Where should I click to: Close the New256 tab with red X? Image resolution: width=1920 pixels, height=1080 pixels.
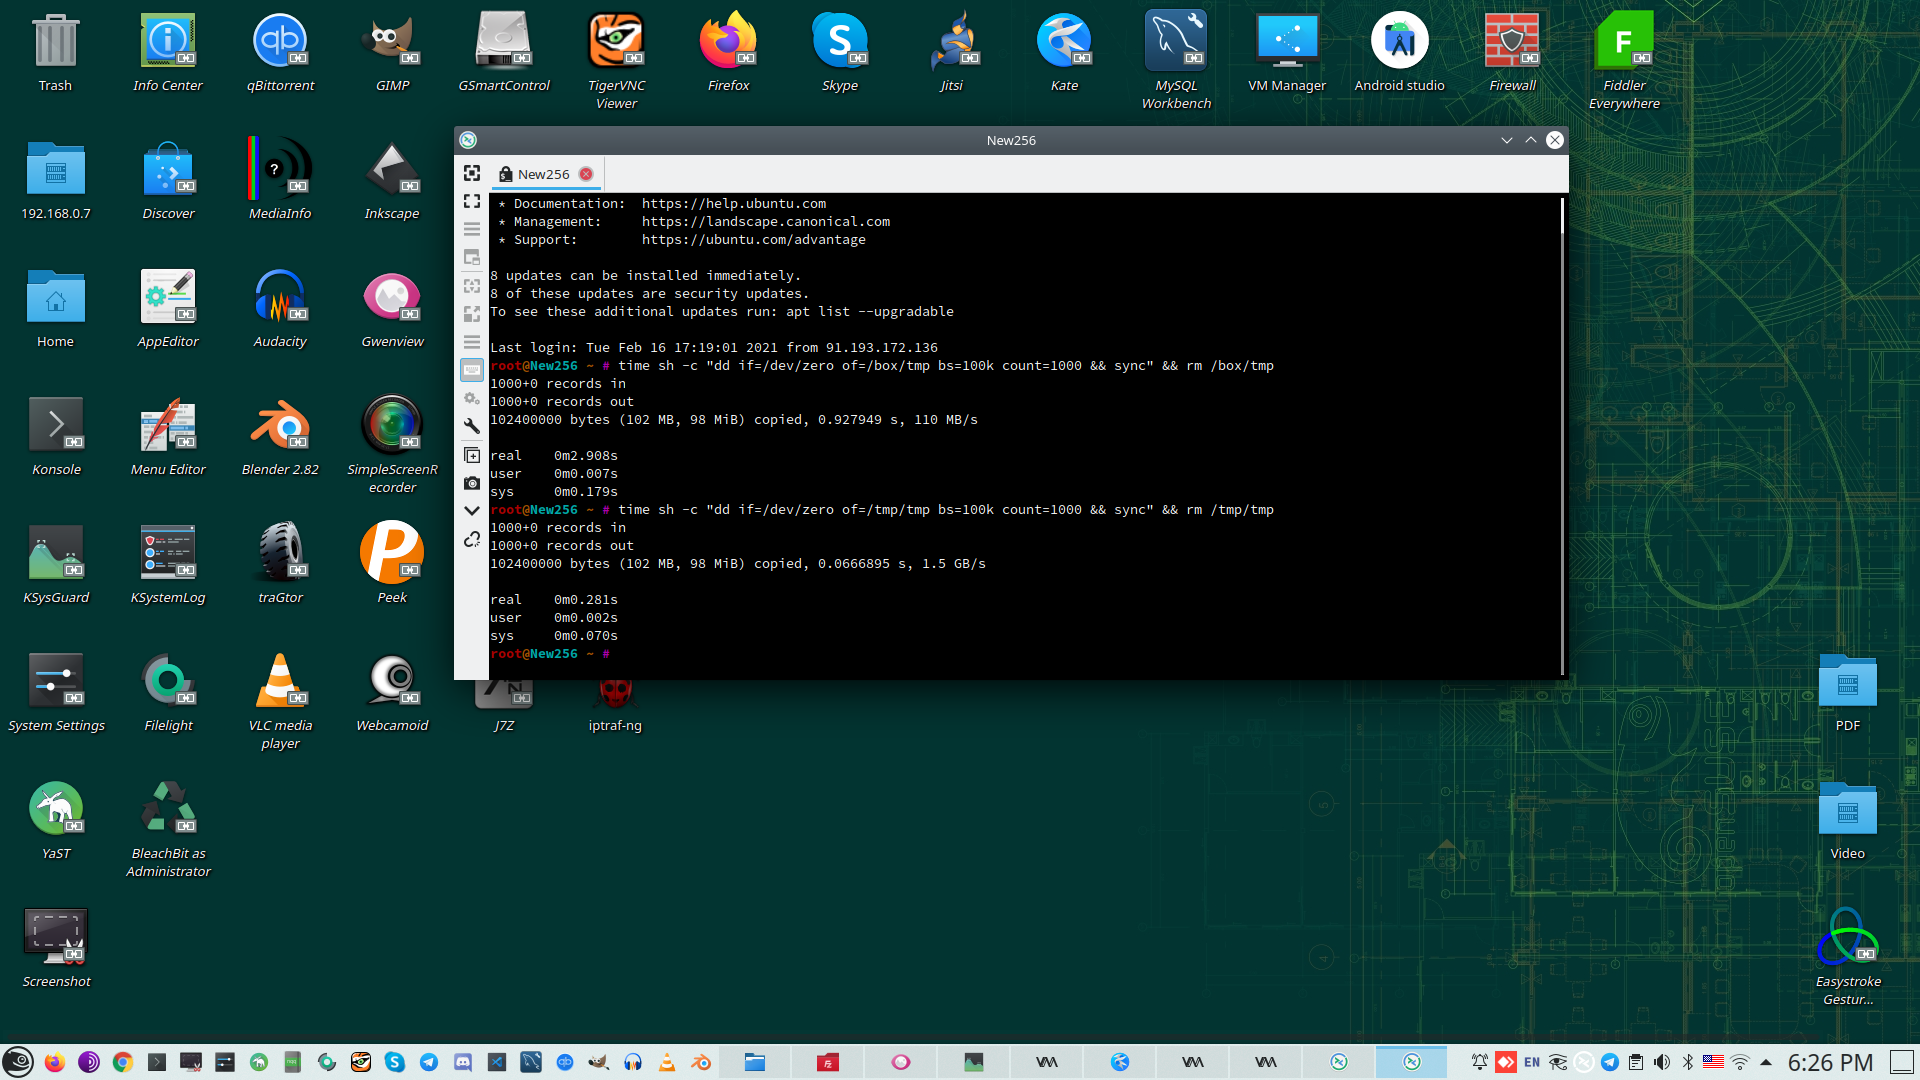(x=586, y=174)
